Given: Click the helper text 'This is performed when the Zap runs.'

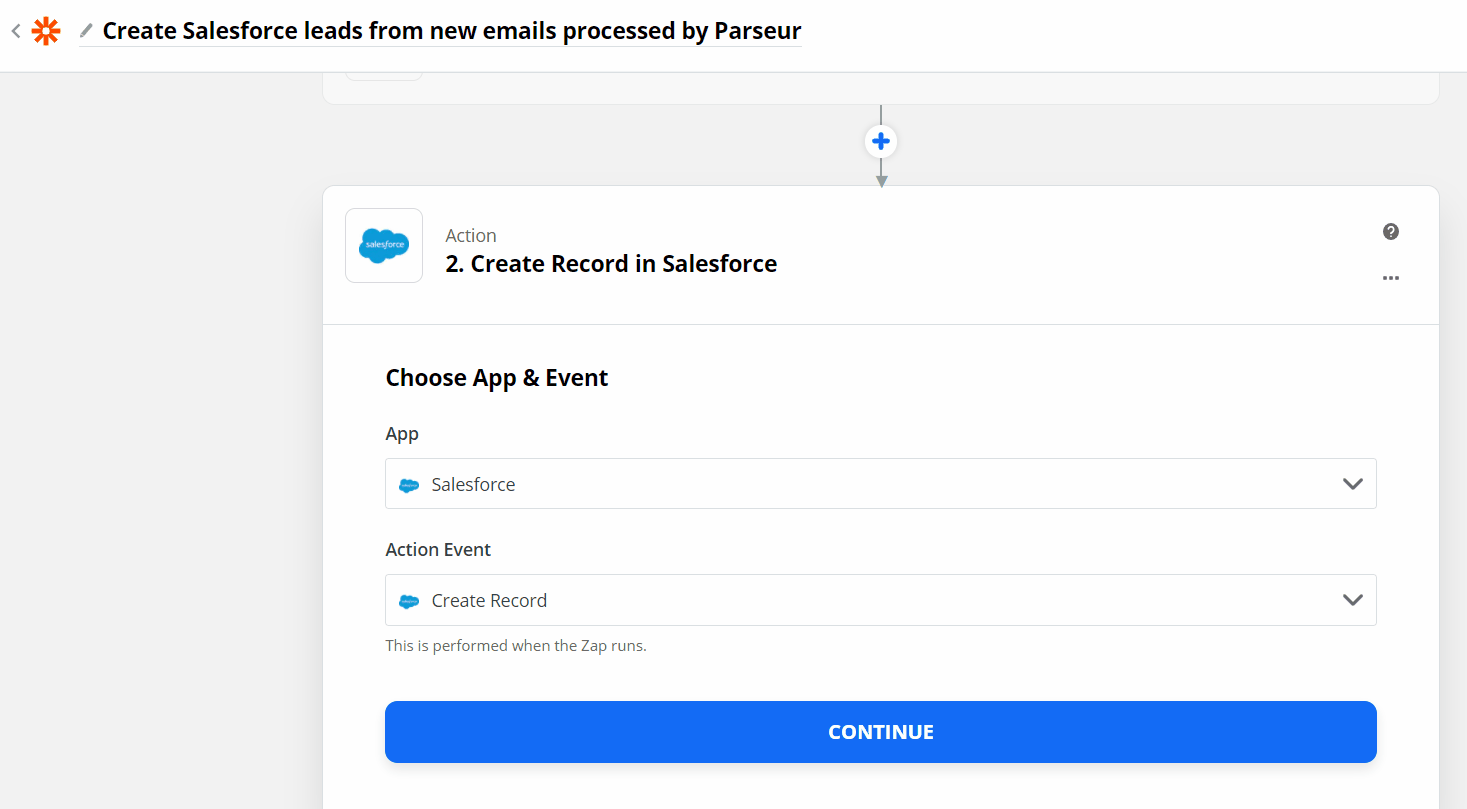Looking at the screenshot, I should tap(516, 645).
